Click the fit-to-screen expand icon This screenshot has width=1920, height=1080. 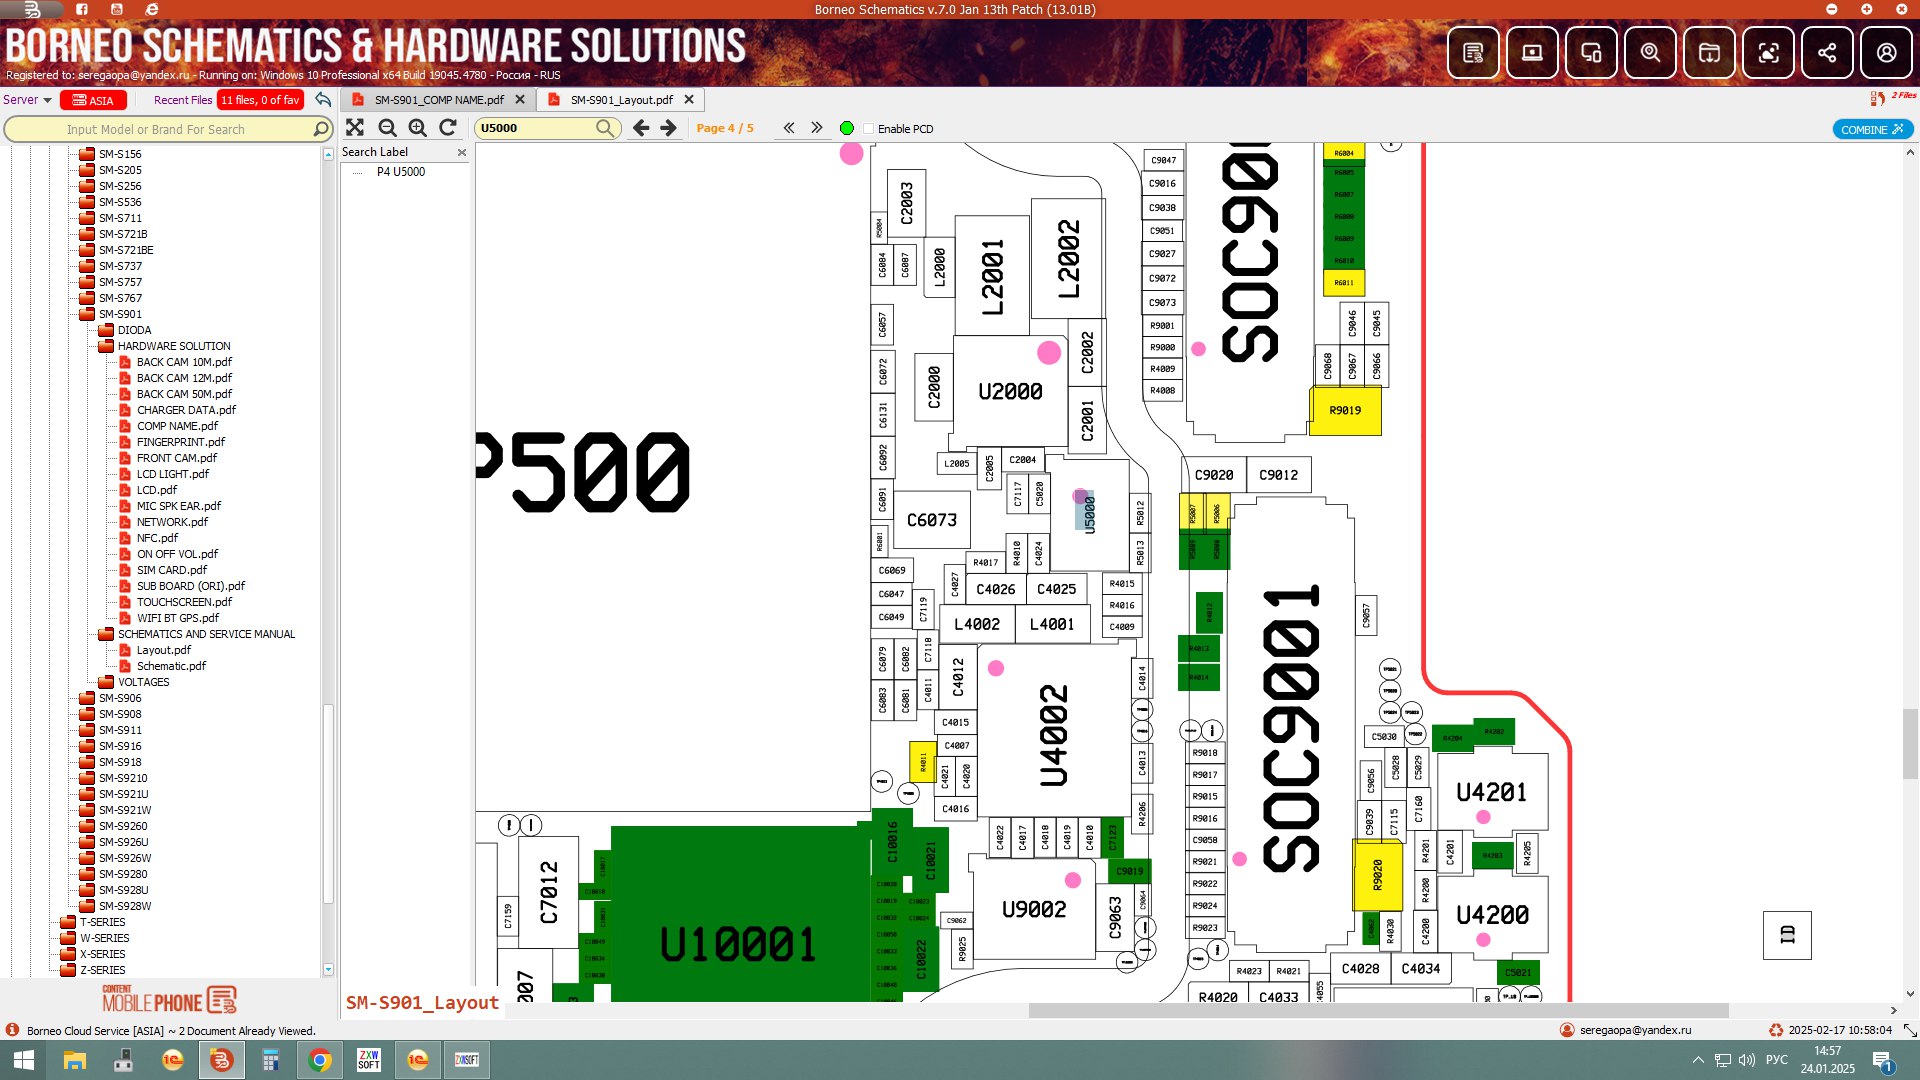[x=355, y=128]
